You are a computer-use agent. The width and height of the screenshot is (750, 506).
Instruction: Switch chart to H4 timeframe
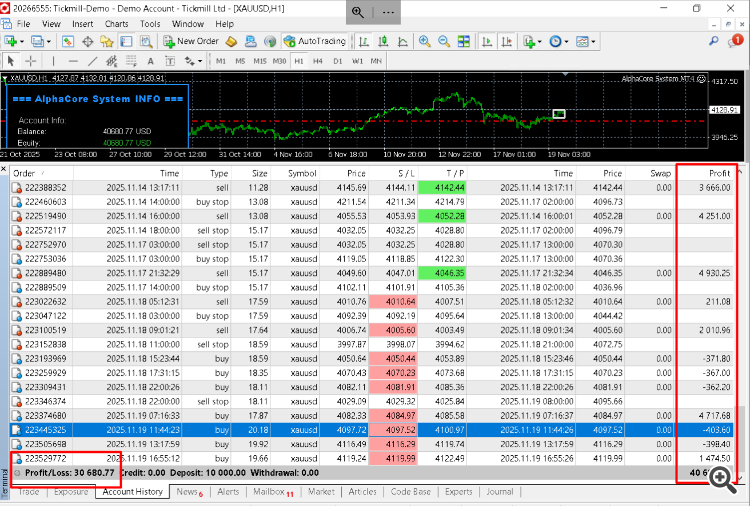(x=320, y=61)
